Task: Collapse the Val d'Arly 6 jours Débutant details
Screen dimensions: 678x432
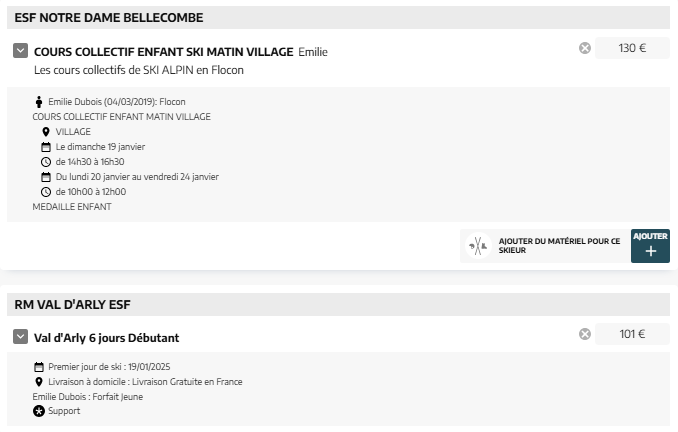Action: 20,336
